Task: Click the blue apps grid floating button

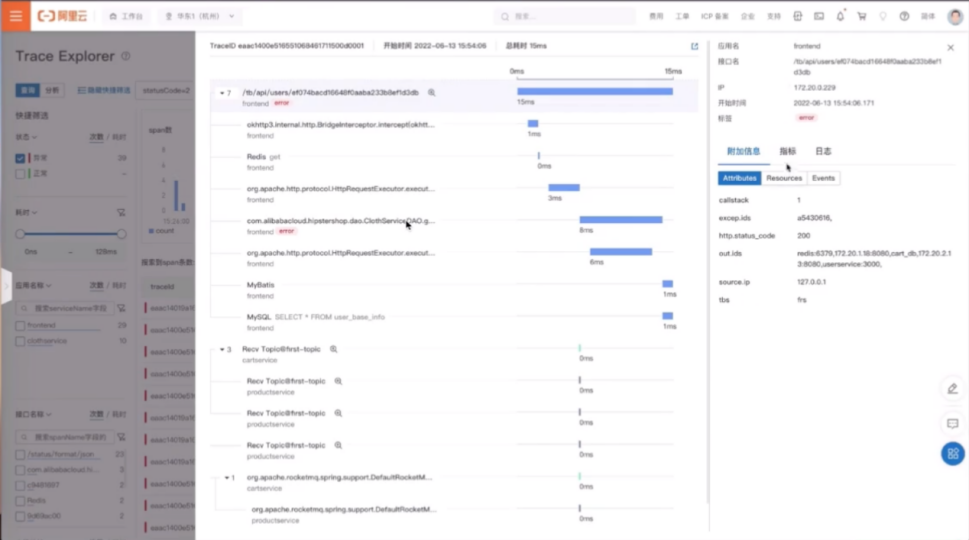Action: (x=951, y=453)
